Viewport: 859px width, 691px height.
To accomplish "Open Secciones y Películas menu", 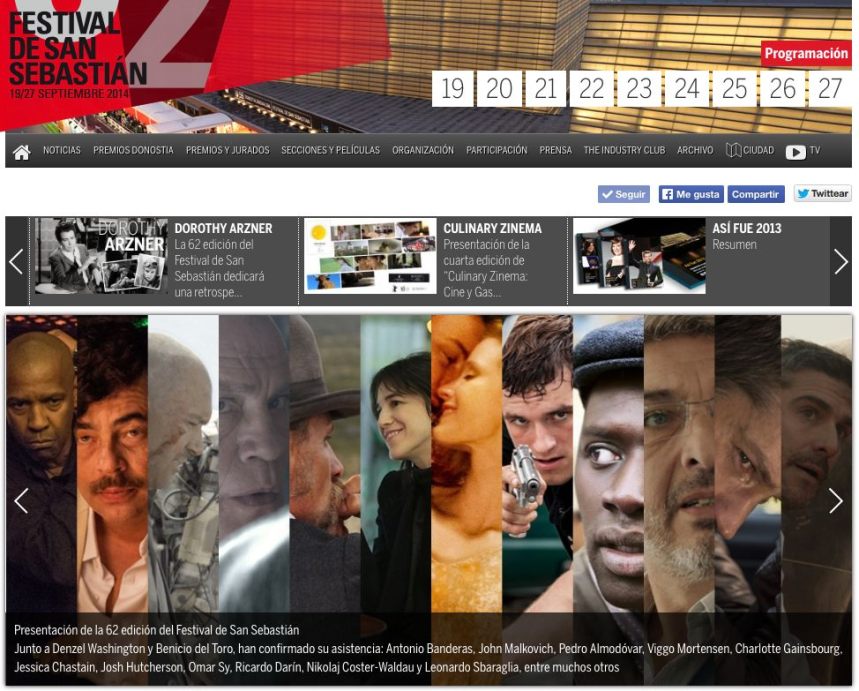I will tap(330, 151).
